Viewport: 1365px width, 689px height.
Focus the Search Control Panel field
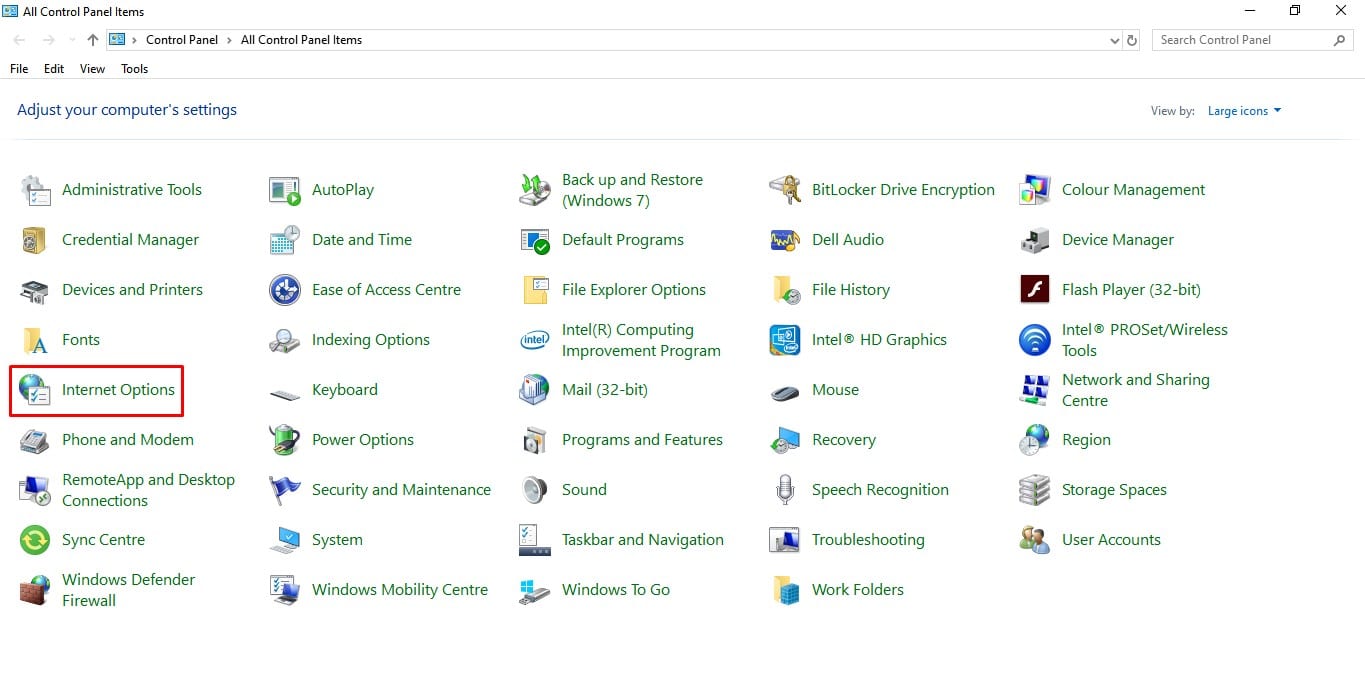click(1254, 40)
